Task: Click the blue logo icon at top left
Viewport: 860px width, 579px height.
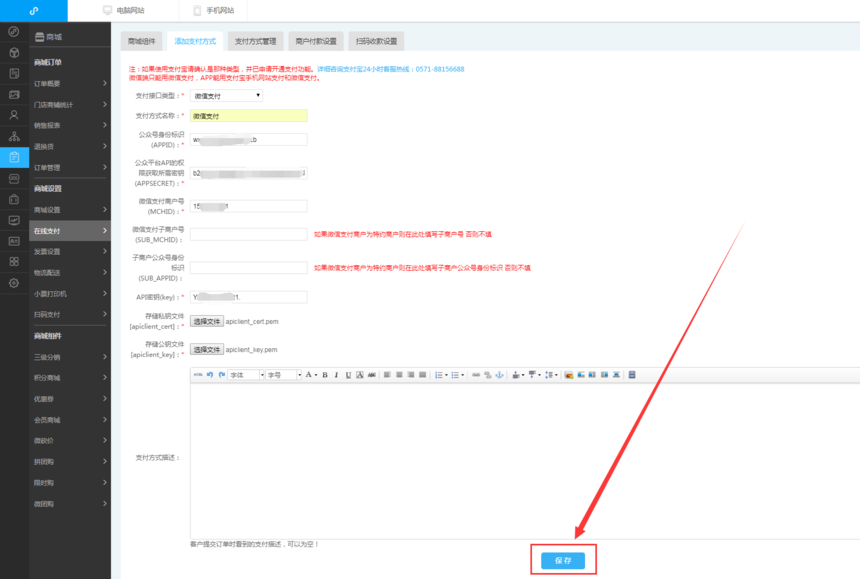Action: point(34,10)
